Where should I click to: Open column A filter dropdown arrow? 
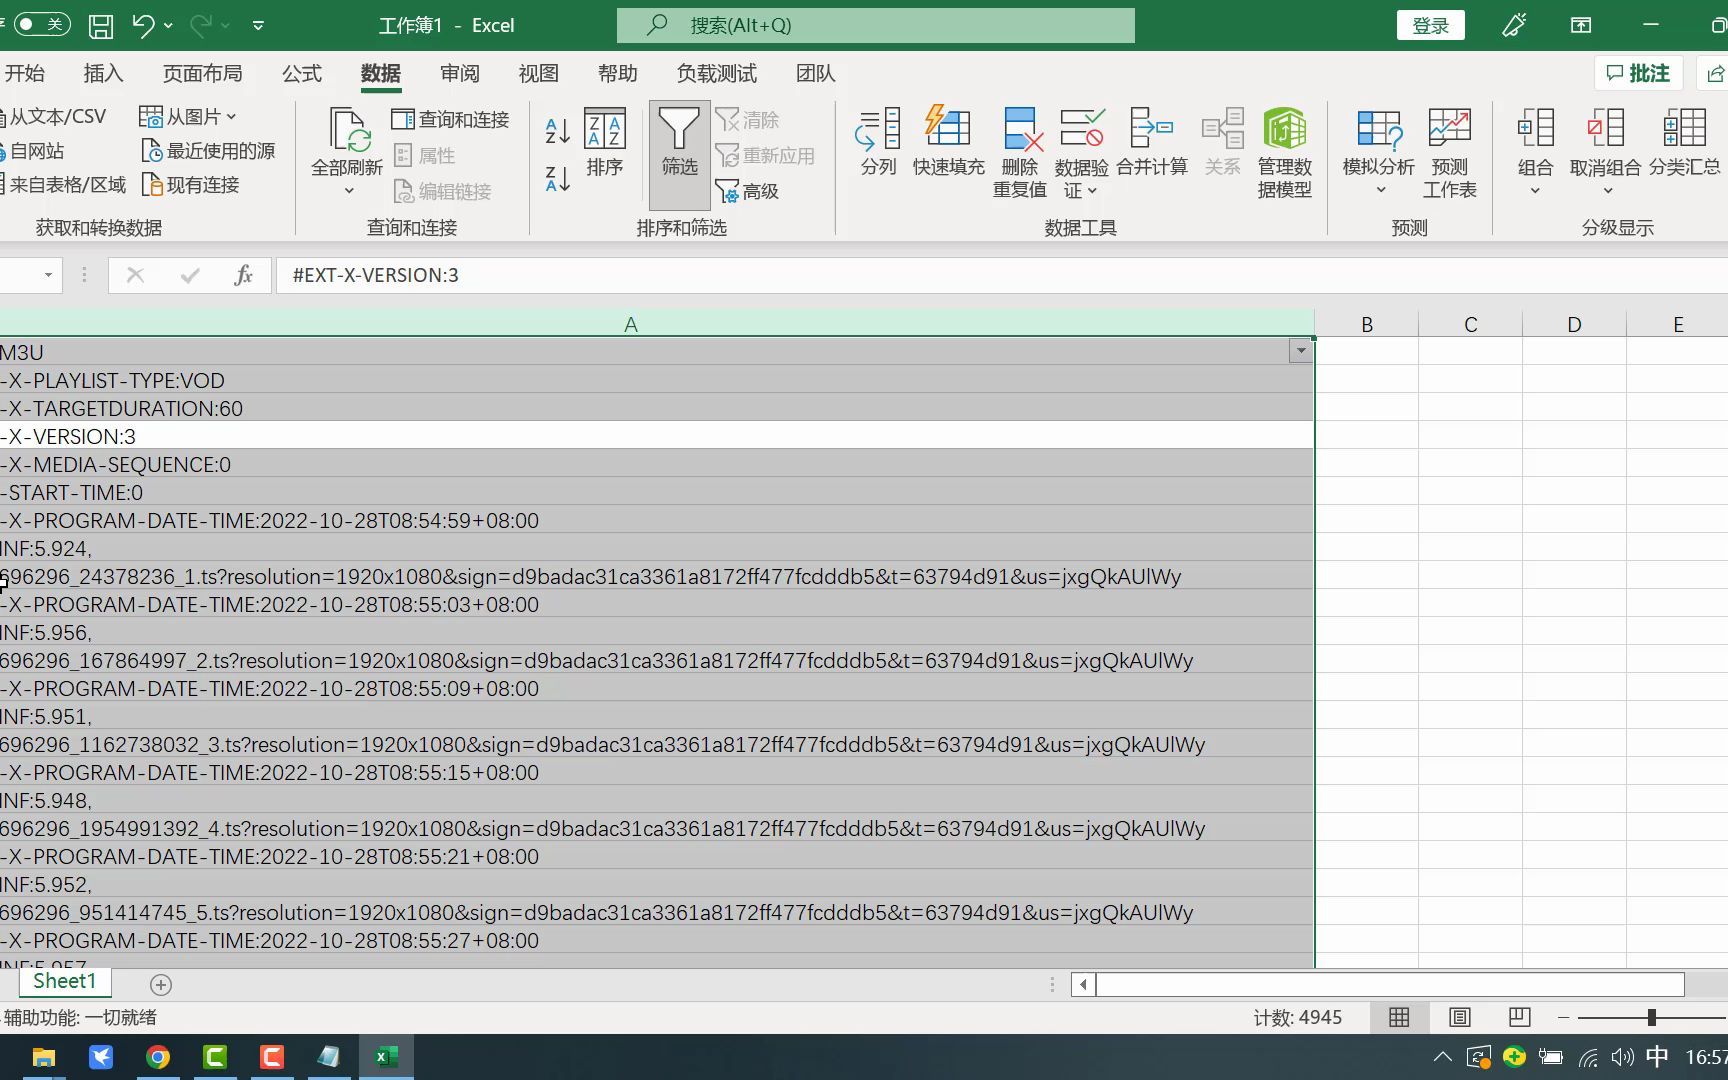click(1300, 351)
